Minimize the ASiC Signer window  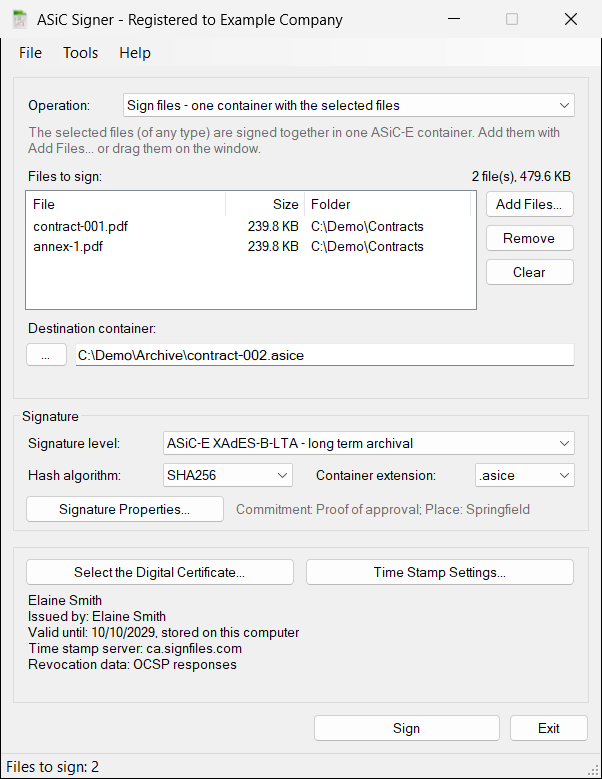tap(454, 19)
